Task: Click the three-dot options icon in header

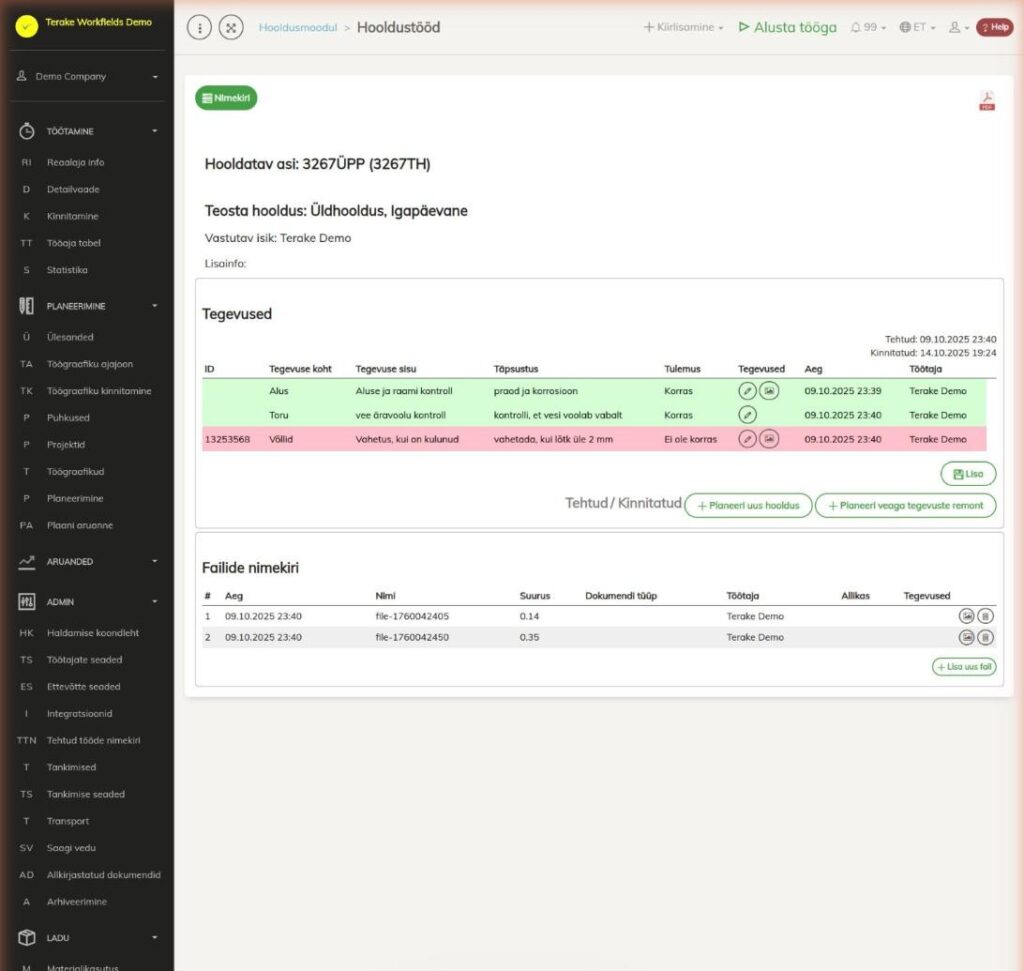Action: coord(199,27)
